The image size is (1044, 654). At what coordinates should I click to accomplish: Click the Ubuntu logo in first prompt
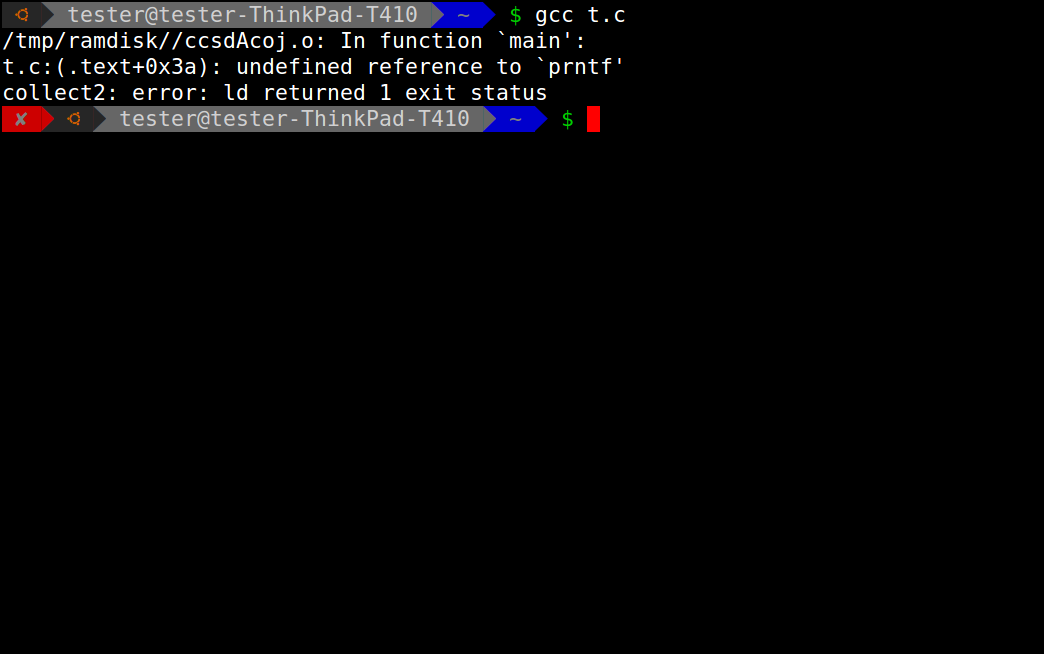click(x=22, y=15)
